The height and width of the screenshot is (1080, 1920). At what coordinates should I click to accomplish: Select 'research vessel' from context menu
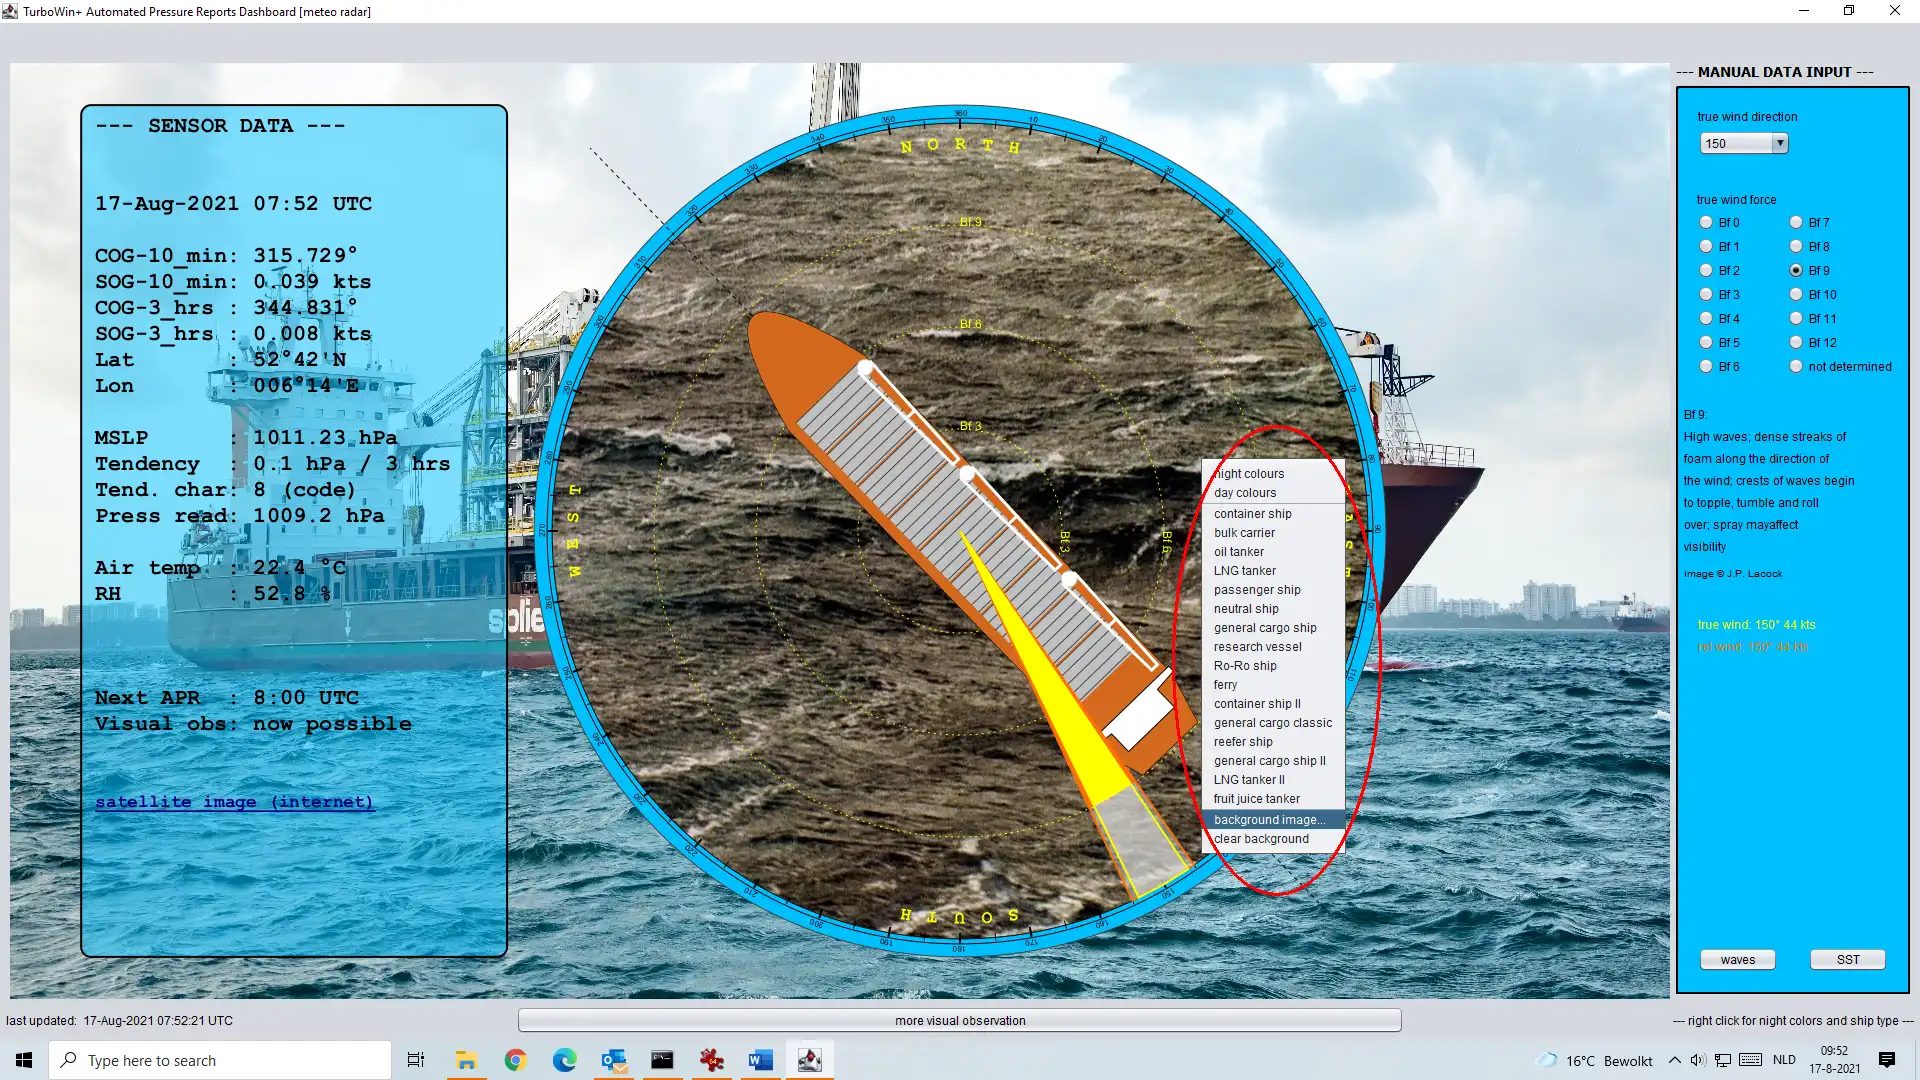(x=1258, y=646)
